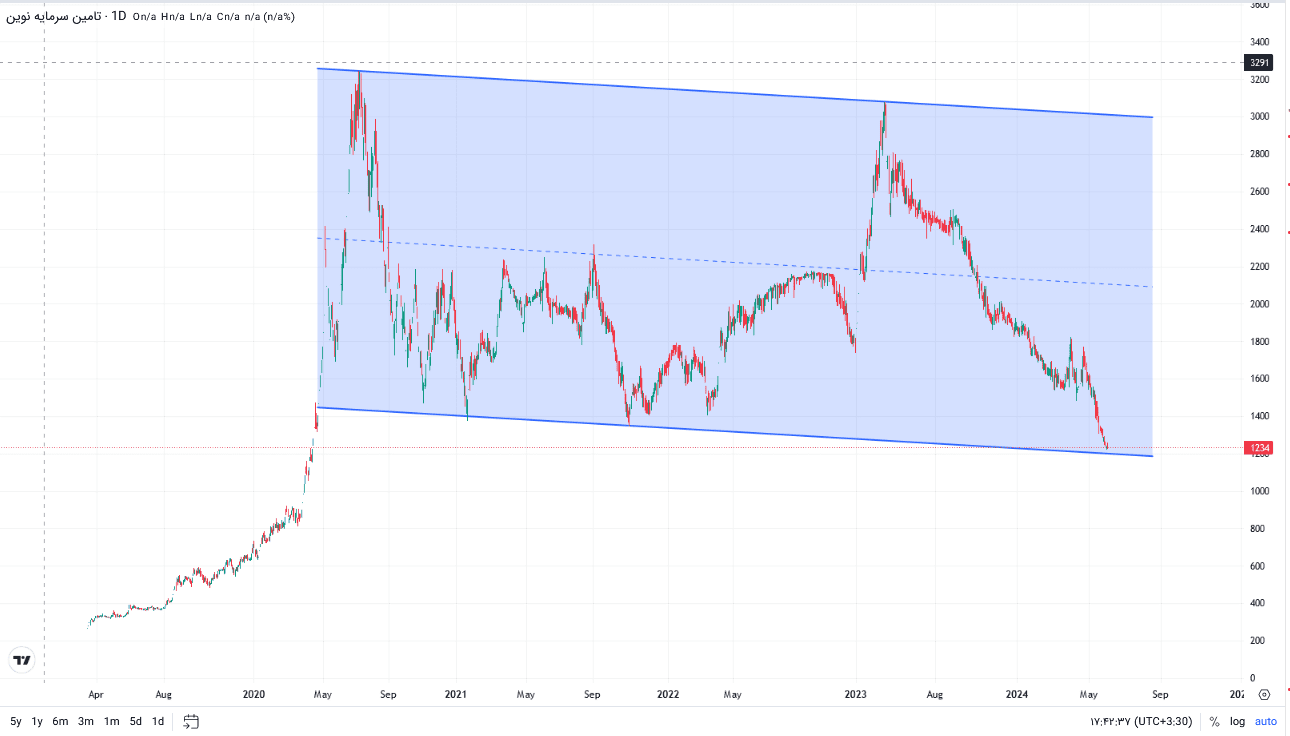Click the 1D interval label in legend
This screenshot has width=1290, height=736.
(119, 17)
